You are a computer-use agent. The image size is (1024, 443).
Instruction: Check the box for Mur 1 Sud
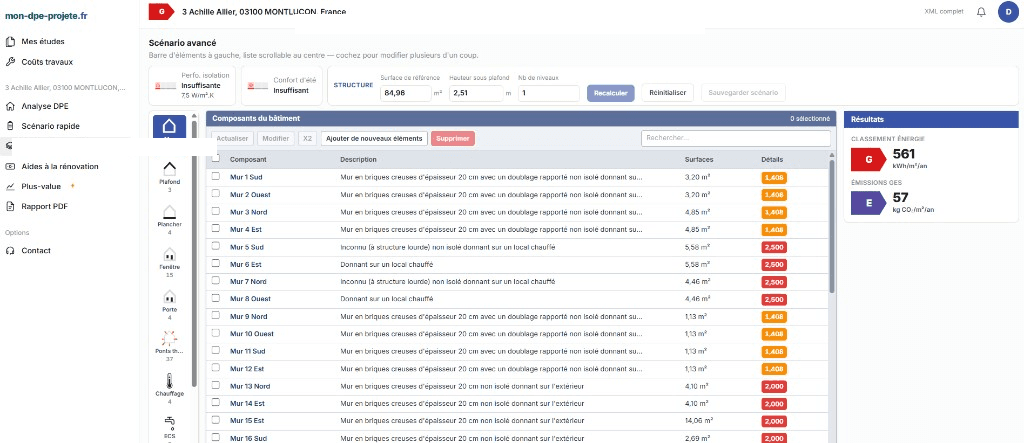[216, 176]
